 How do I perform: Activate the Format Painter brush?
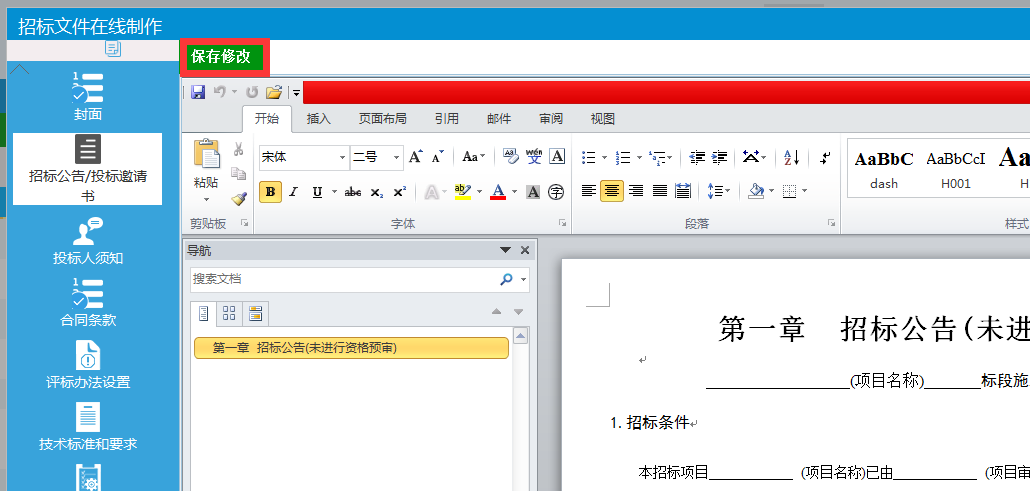tap(238, 198)
